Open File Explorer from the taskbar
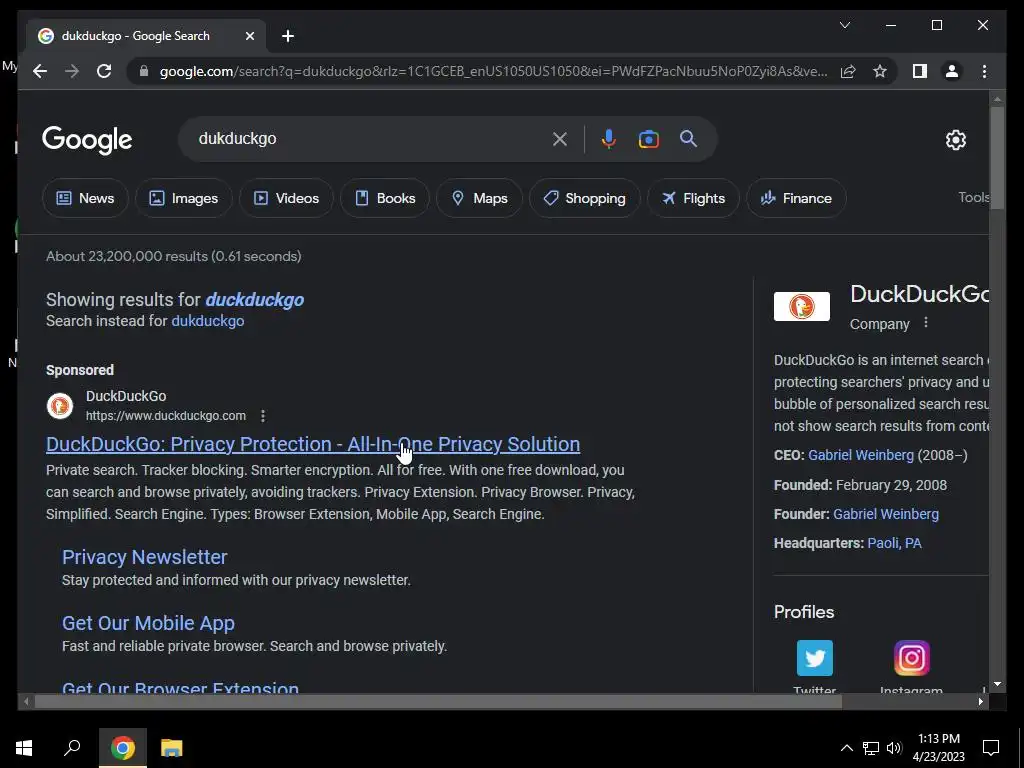This screenshot has width=1024, height=768. point(171,748)
